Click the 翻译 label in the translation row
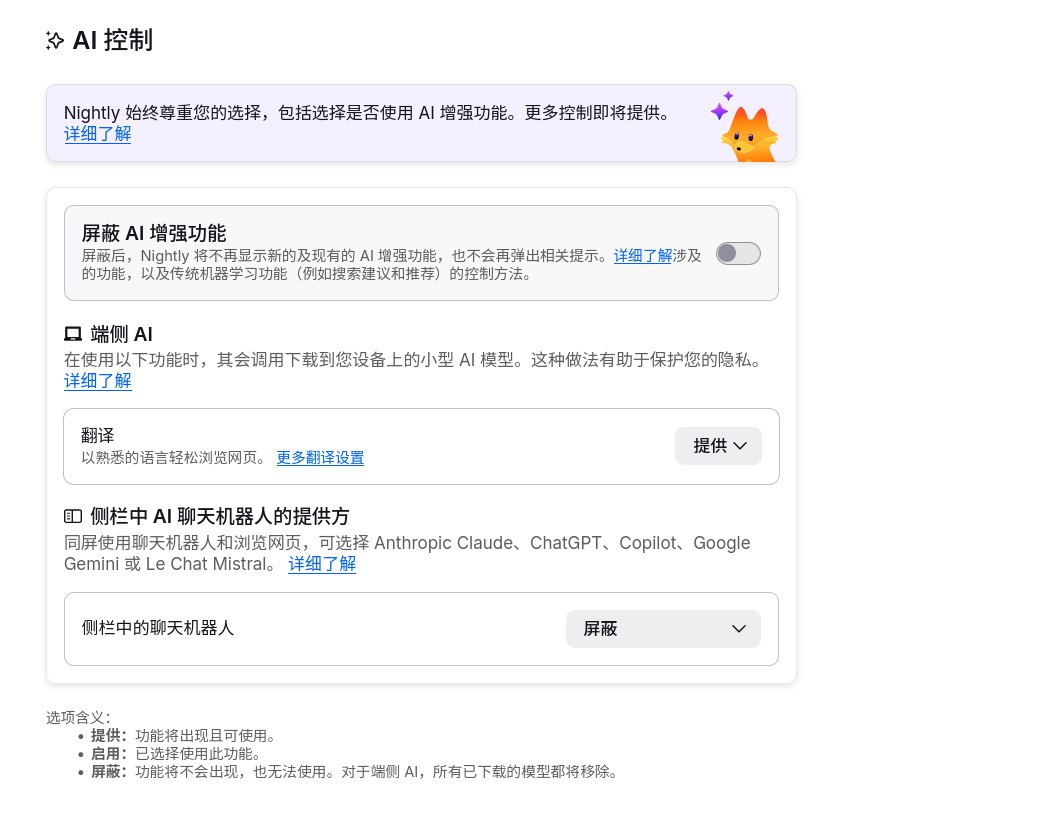Image resolution: width=1041 pixels, height=820 pixels. [98, 436]
